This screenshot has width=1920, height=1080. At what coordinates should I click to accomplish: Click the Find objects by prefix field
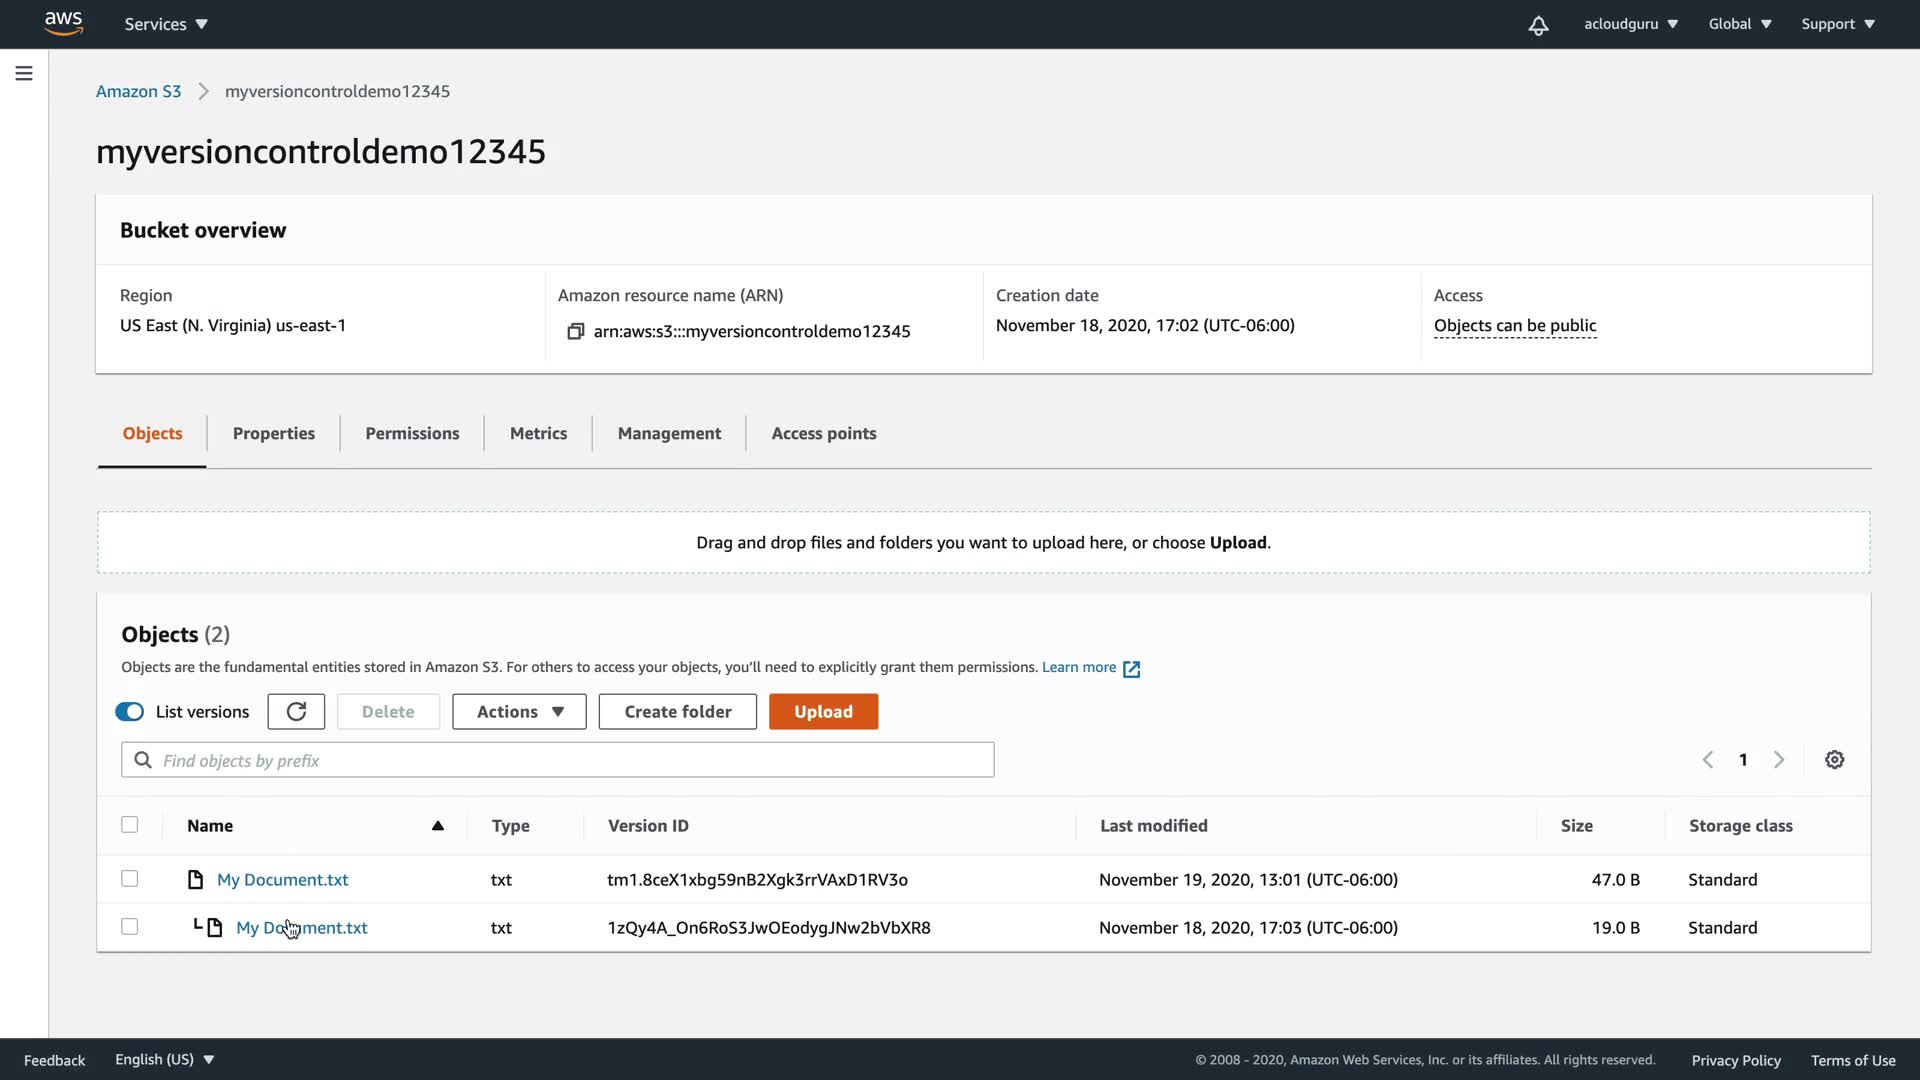click(x=557, y=760)
